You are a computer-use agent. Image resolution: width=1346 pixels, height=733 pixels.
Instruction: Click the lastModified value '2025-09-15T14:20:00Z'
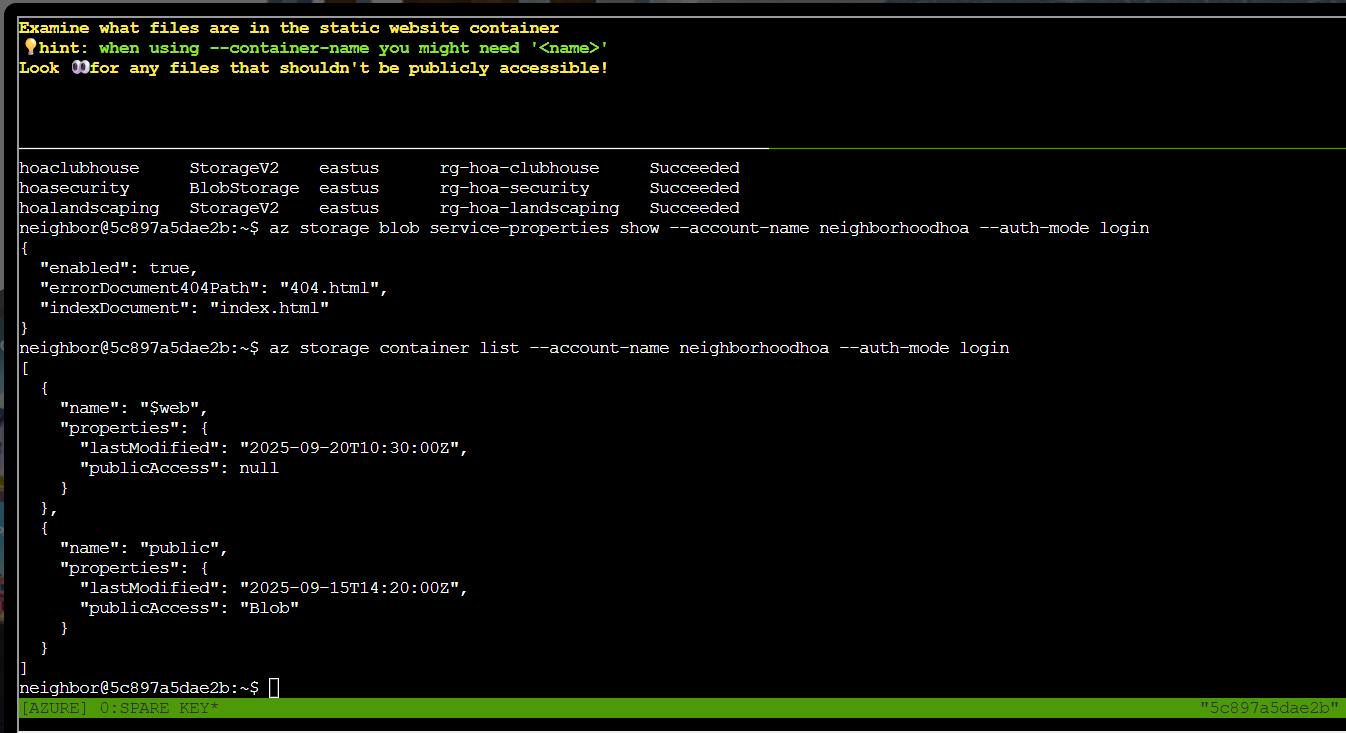click(x=349, y=588)
